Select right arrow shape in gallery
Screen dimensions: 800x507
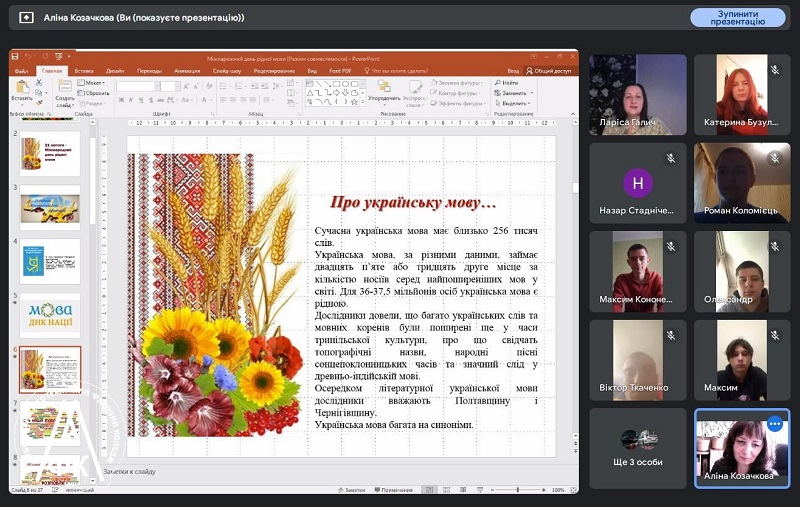[336, 93]
